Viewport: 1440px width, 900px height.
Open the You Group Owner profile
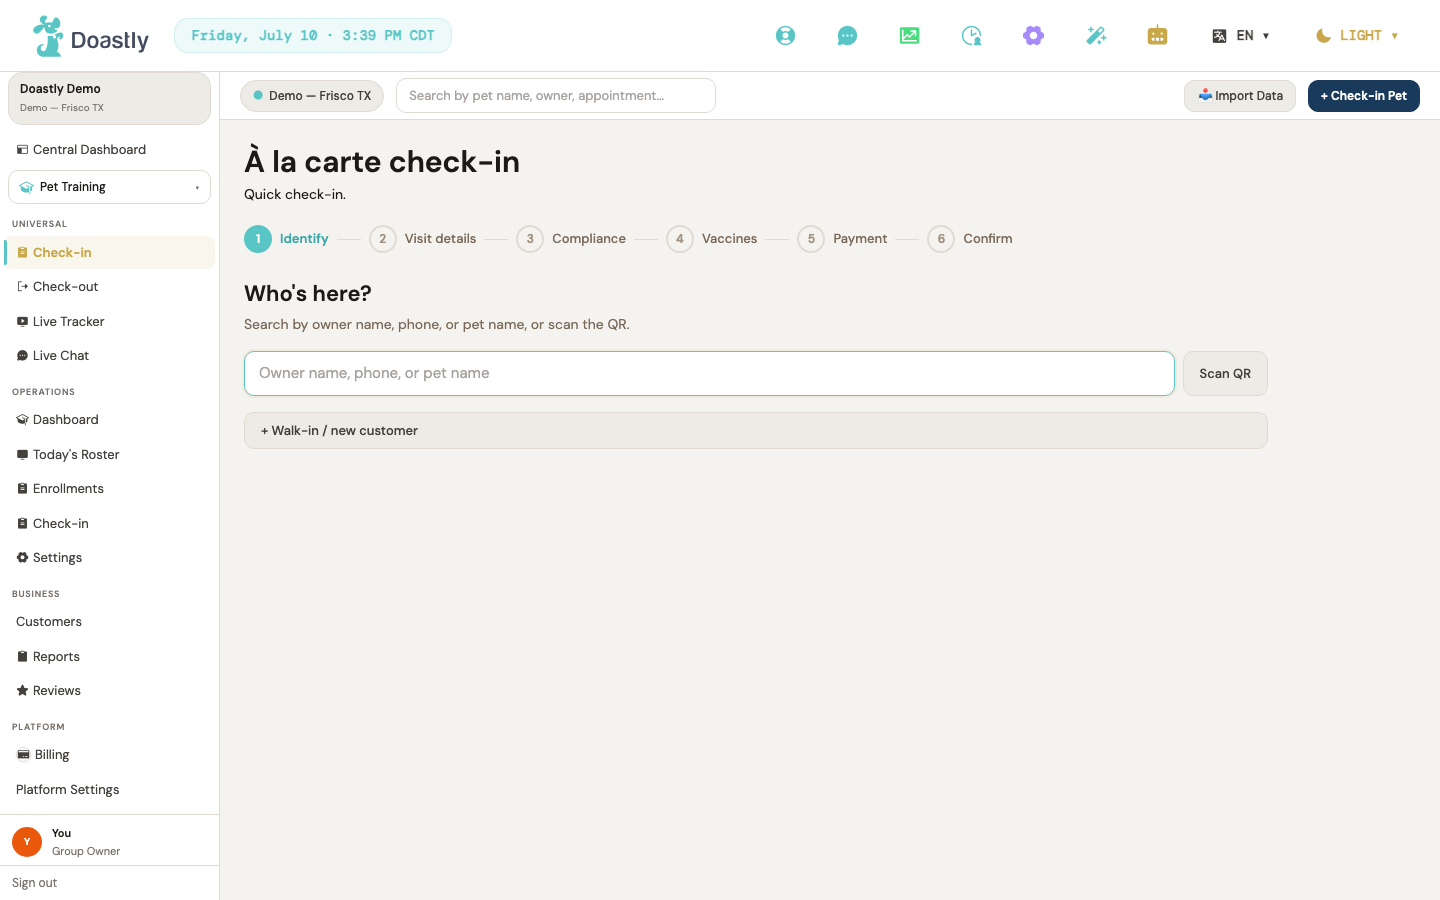(x=110, y=841)
